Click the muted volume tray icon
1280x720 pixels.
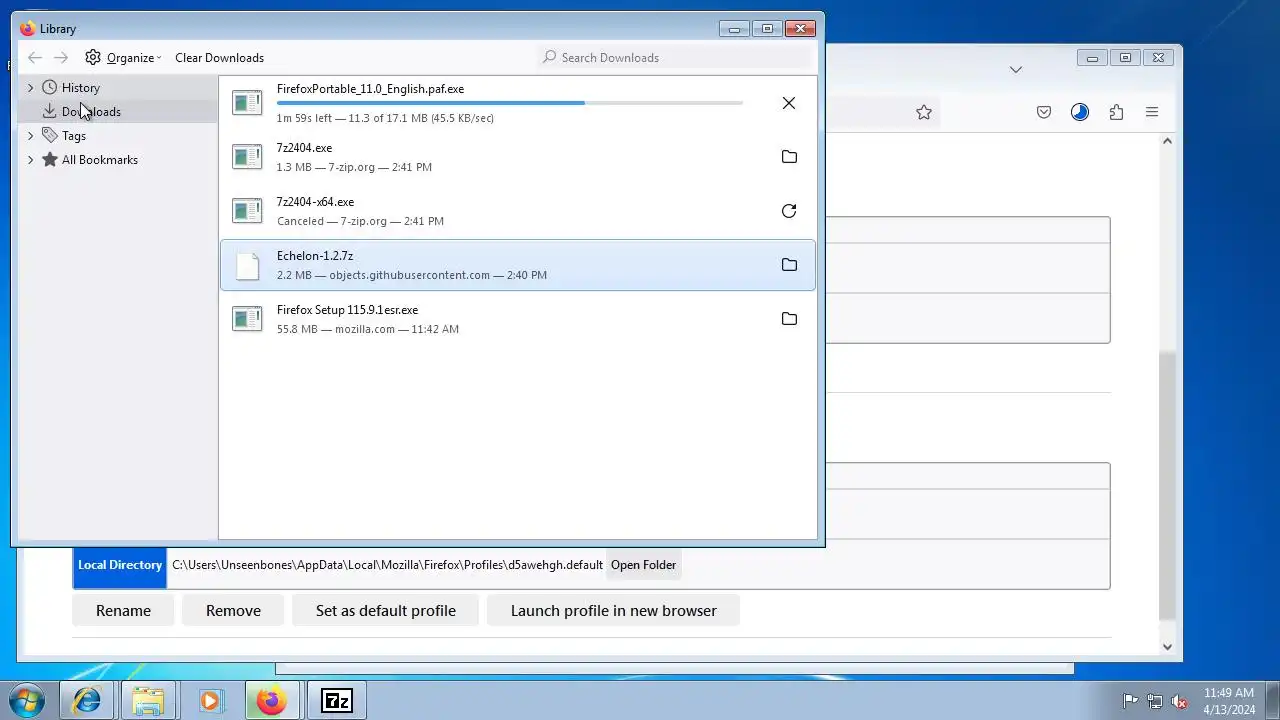tap(1179, 701)
